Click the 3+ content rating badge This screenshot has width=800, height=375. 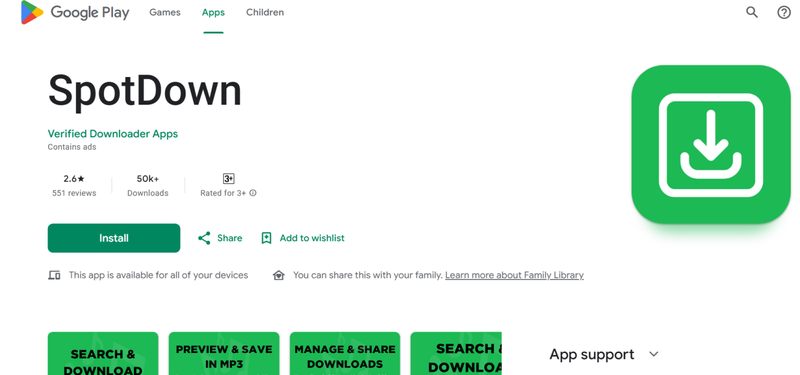(229, 179)
